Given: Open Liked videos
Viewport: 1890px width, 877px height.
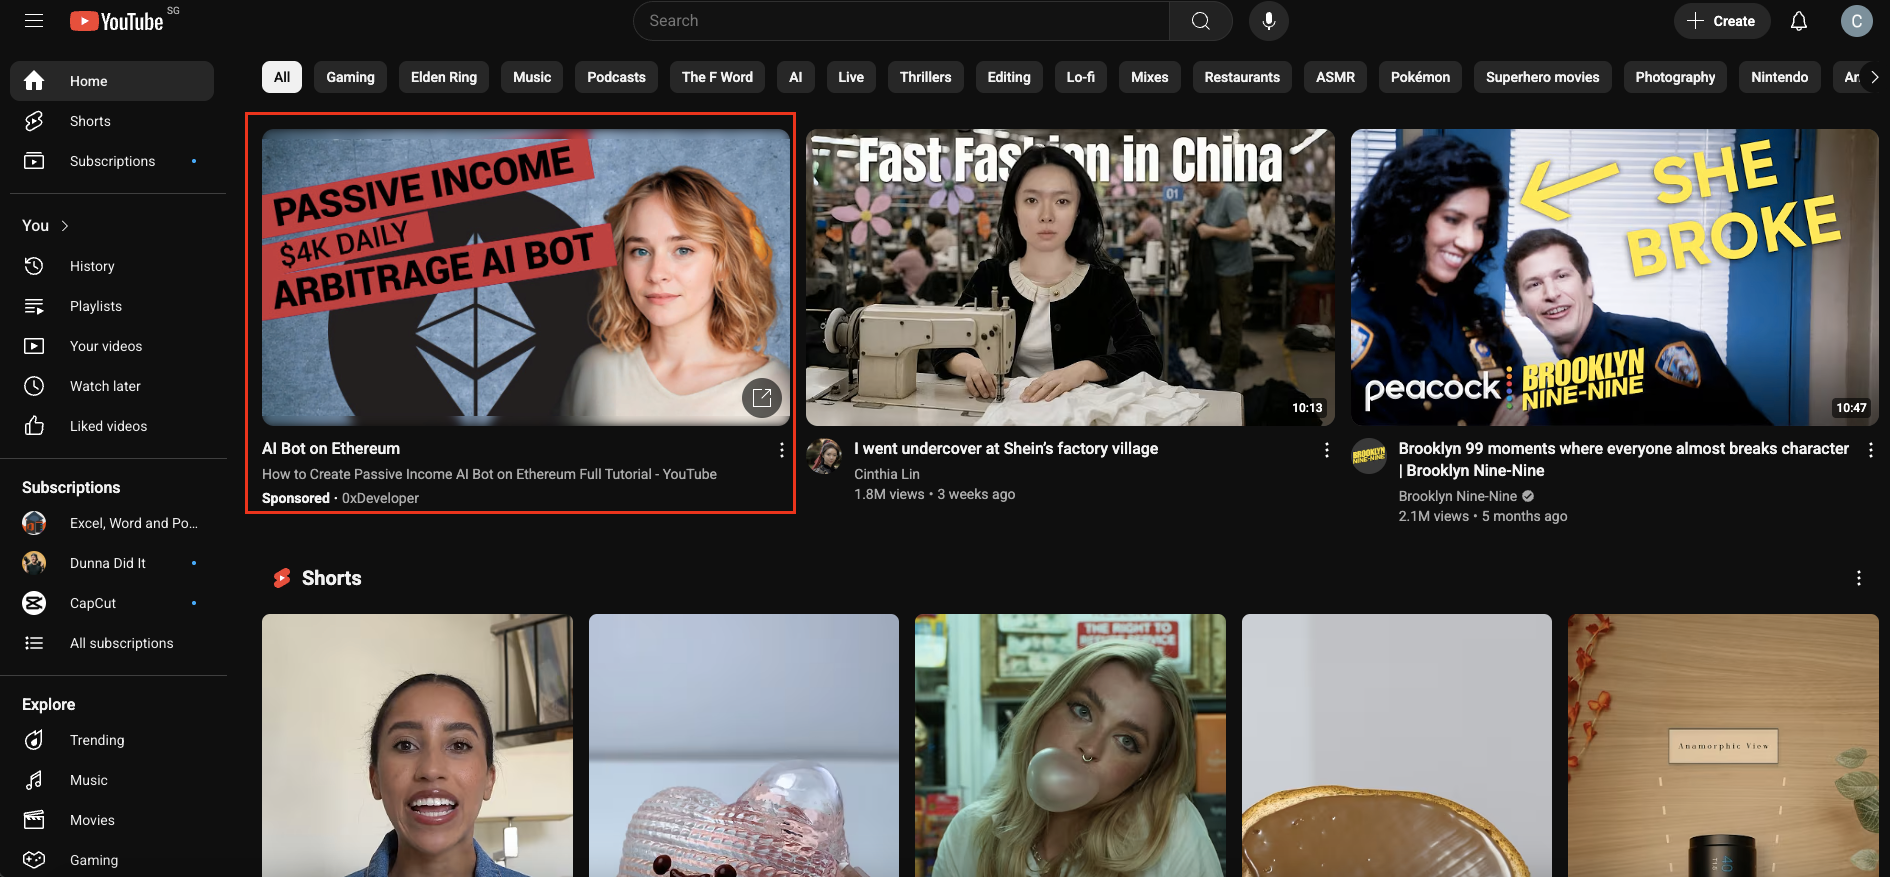Looking at the screenshot, I should [x=112, y=426].
